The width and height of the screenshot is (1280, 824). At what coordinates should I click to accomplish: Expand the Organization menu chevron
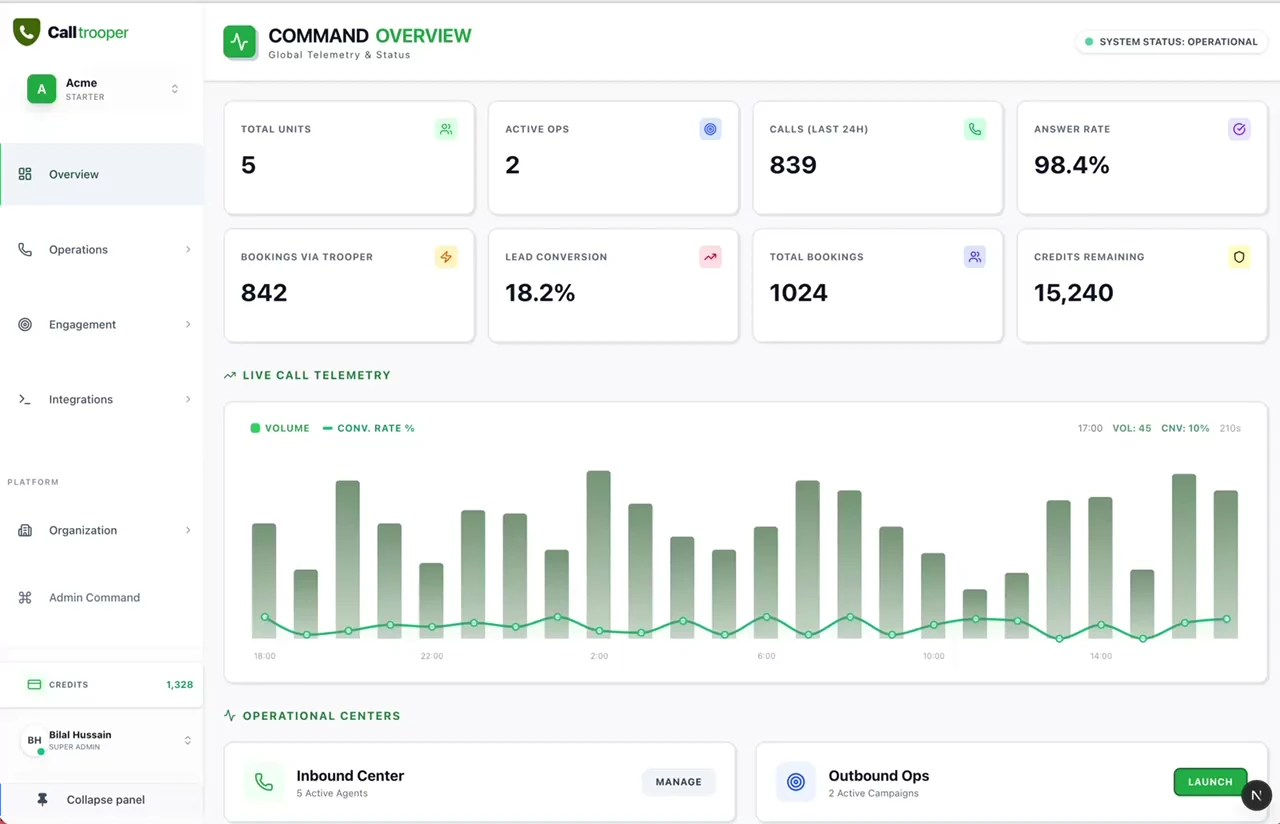click(x=188, y=530)
